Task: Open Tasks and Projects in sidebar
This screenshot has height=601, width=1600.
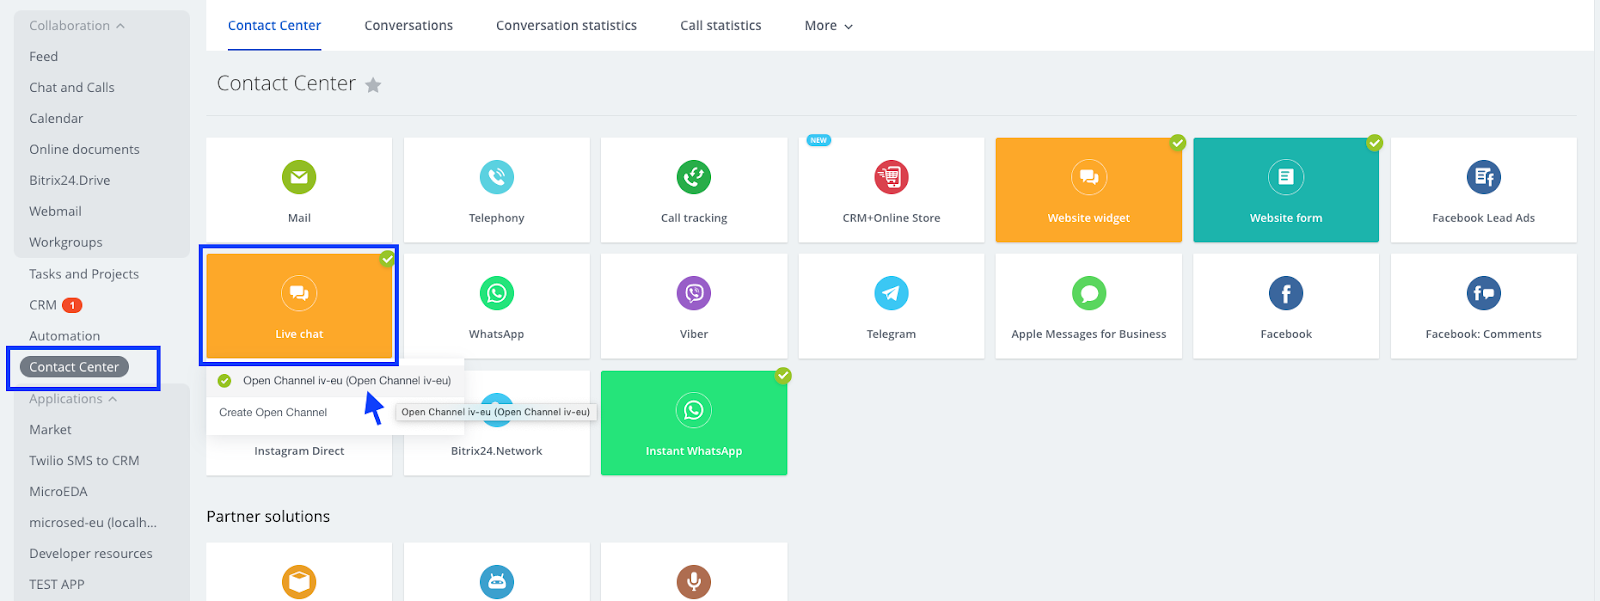Action: 84,274
